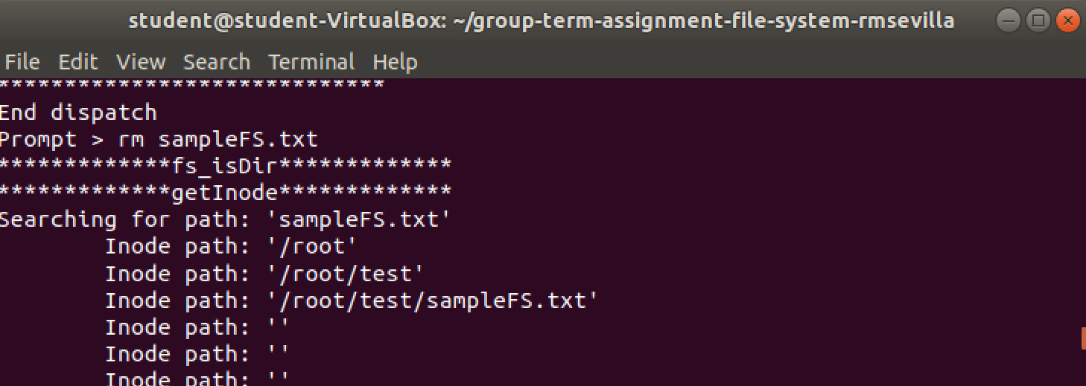Maximize the terminal window
The width and height of the screenshot is (1086, 386).
(x=1038, y=21)
